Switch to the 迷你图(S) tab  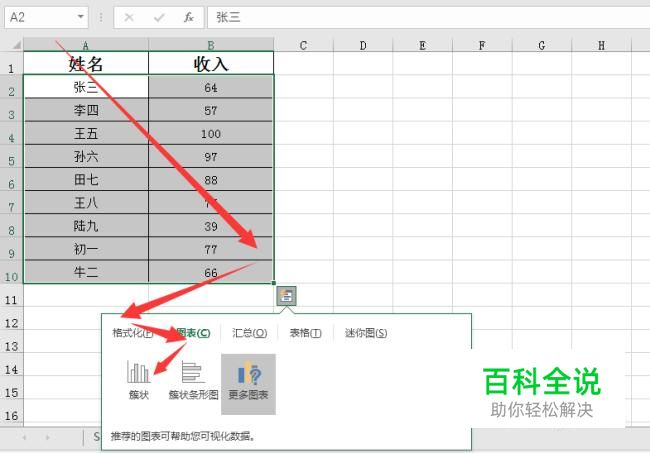pos(366,333)
